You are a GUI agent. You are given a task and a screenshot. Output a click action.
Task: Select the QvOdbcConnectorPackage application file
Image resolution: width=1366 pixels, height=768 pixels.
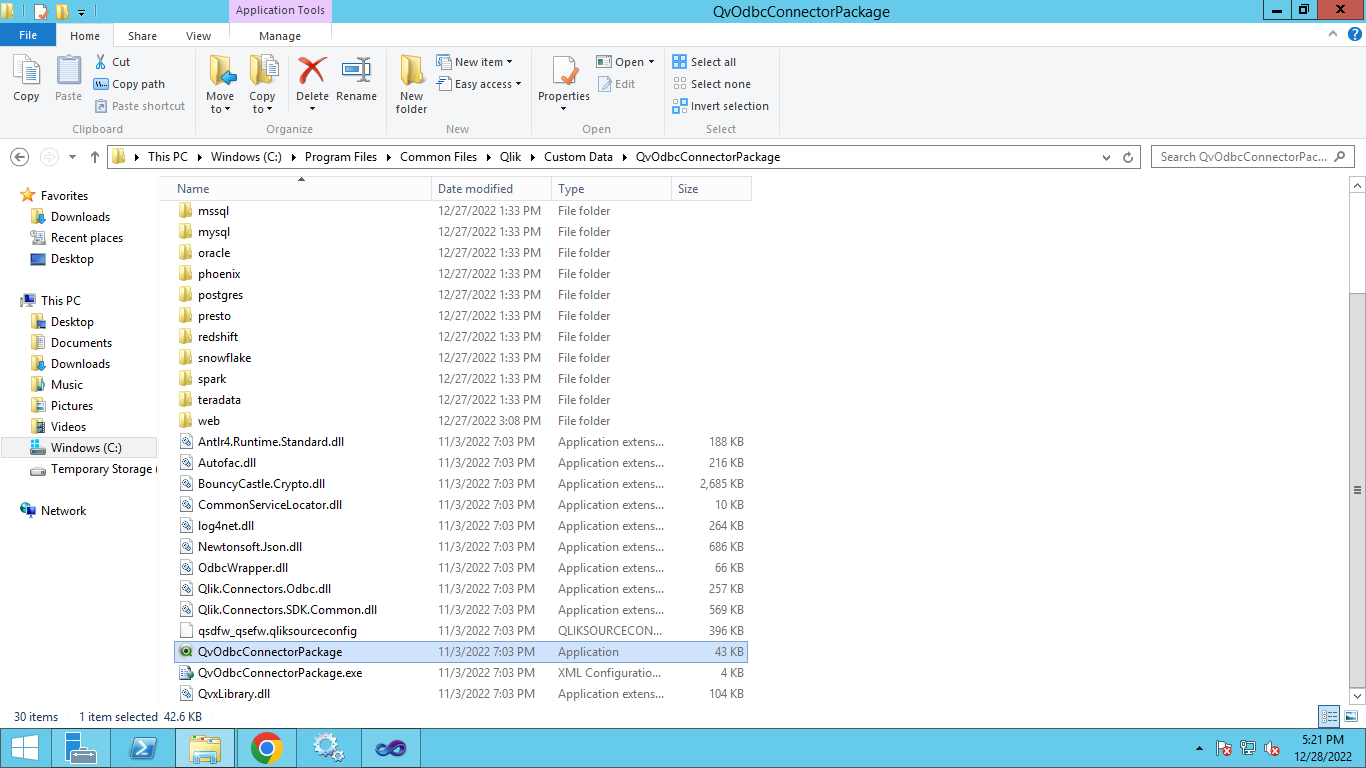460,652
